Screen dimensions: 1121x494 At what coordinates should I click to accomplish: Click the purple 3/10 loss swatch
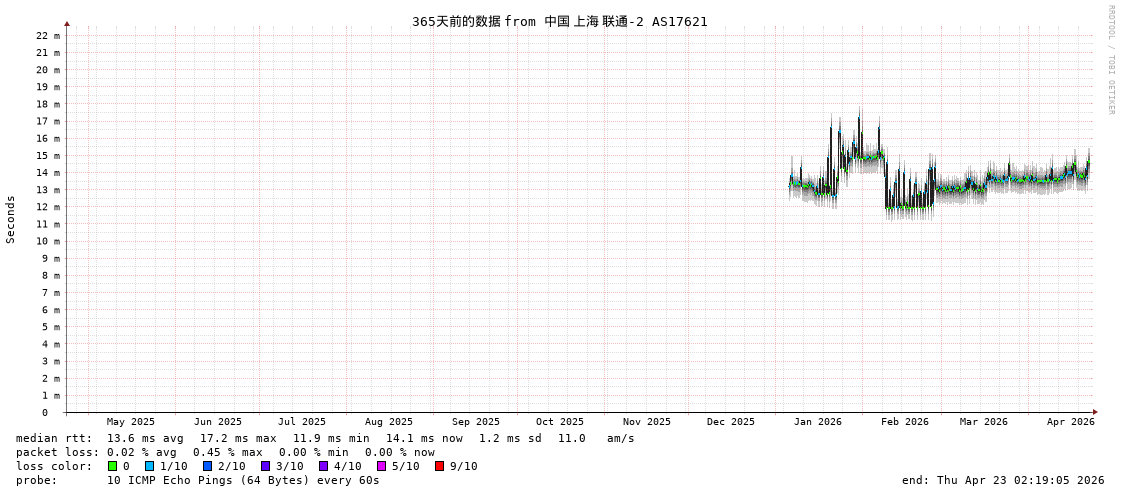click(x=265, y=466)
